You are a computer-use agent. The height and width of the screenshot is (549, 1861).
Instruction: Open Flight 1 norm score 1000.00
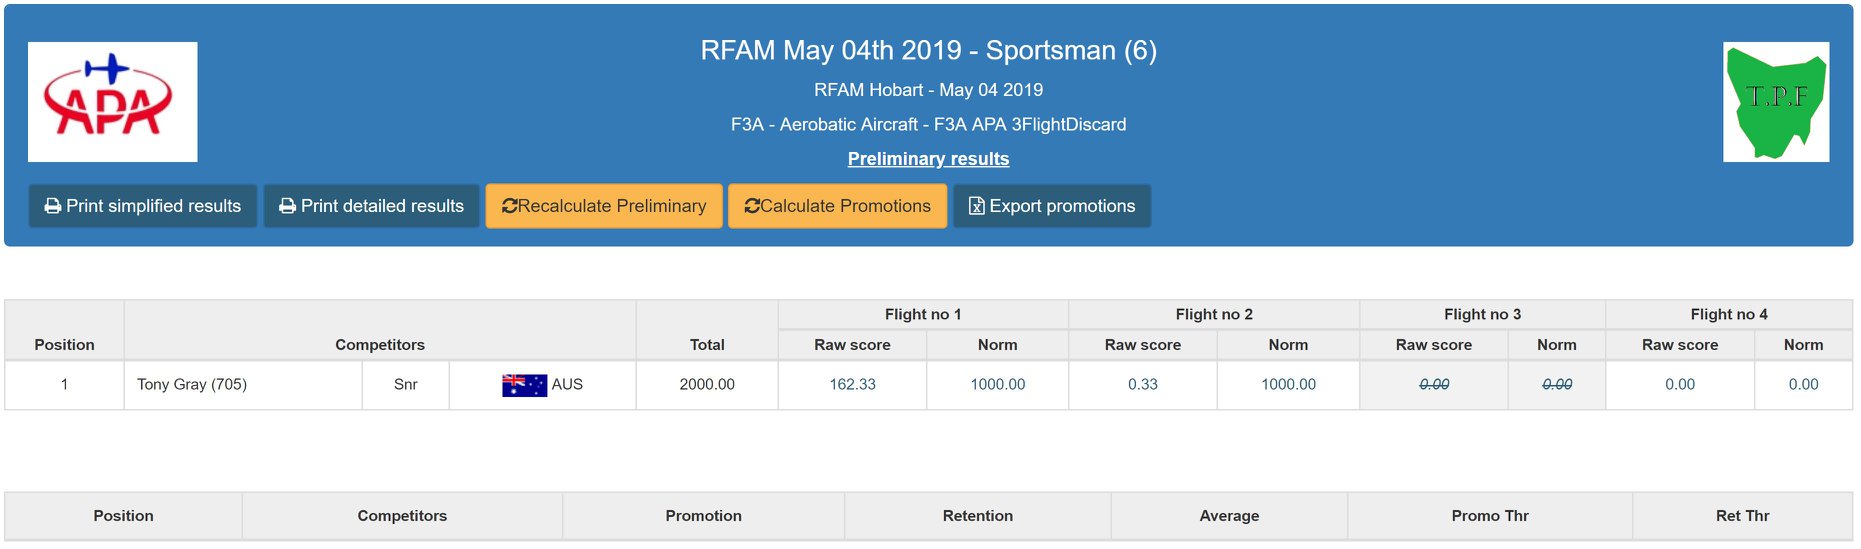(x=997, y=384)
